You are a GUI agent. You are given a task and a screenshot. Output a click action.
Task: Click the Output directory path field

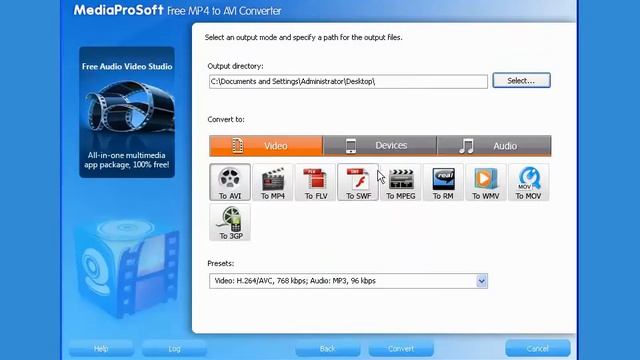pyautogui.click(x=348, y=81)
